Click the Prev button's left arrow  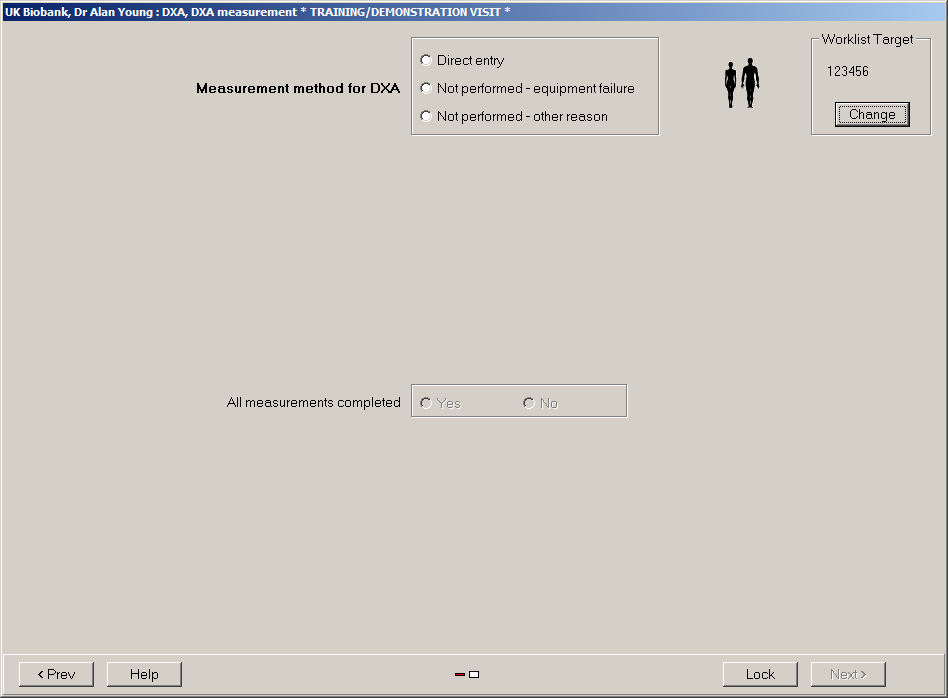(41, 674)
